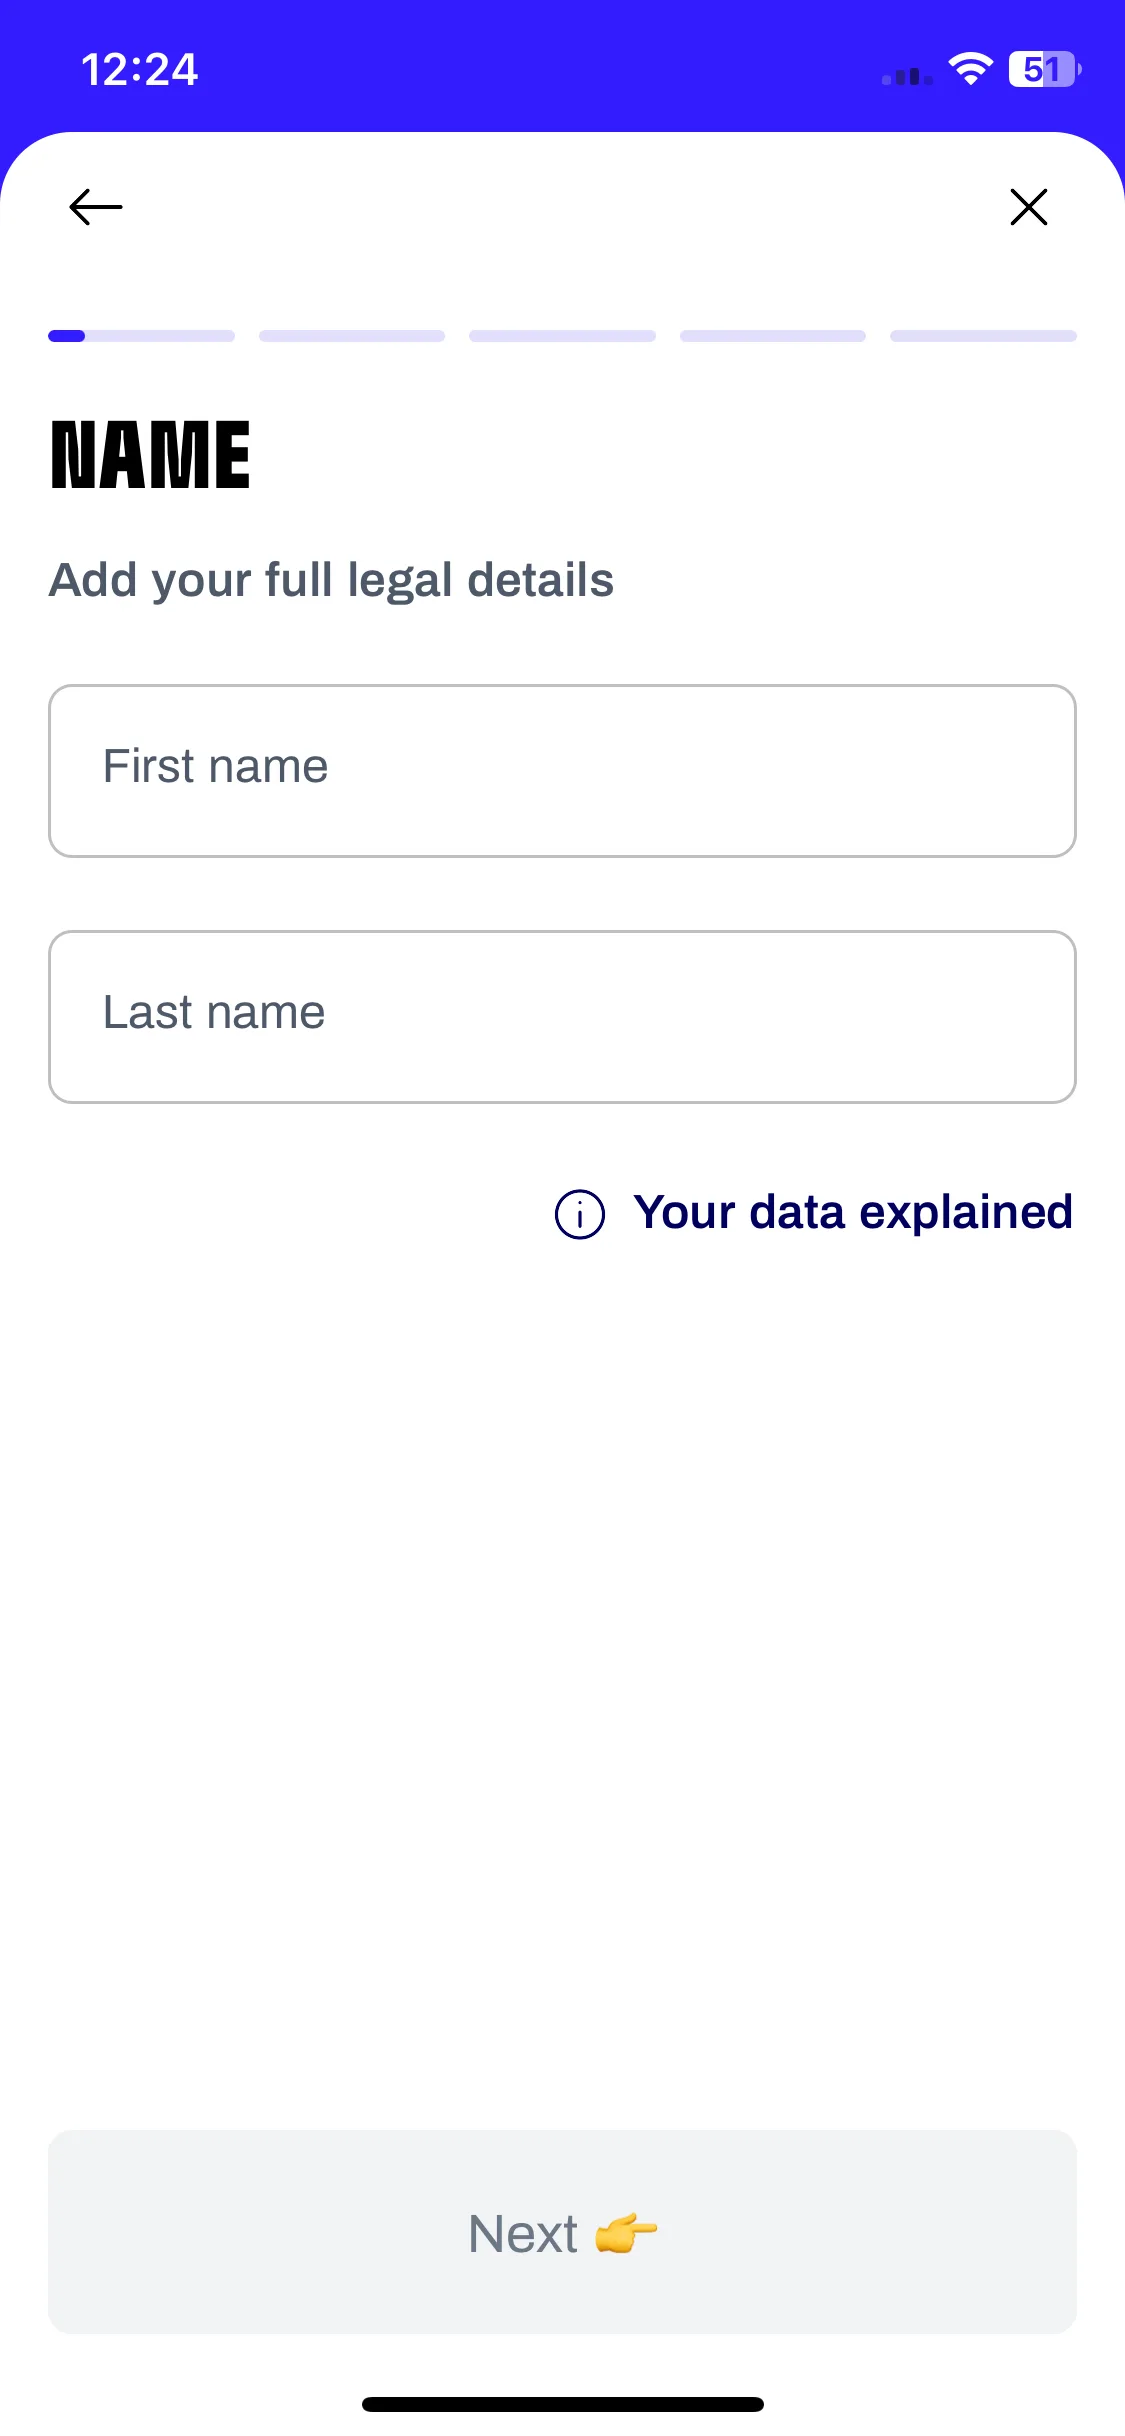
Task: Focus the First name field
Action: click(562, 771)
